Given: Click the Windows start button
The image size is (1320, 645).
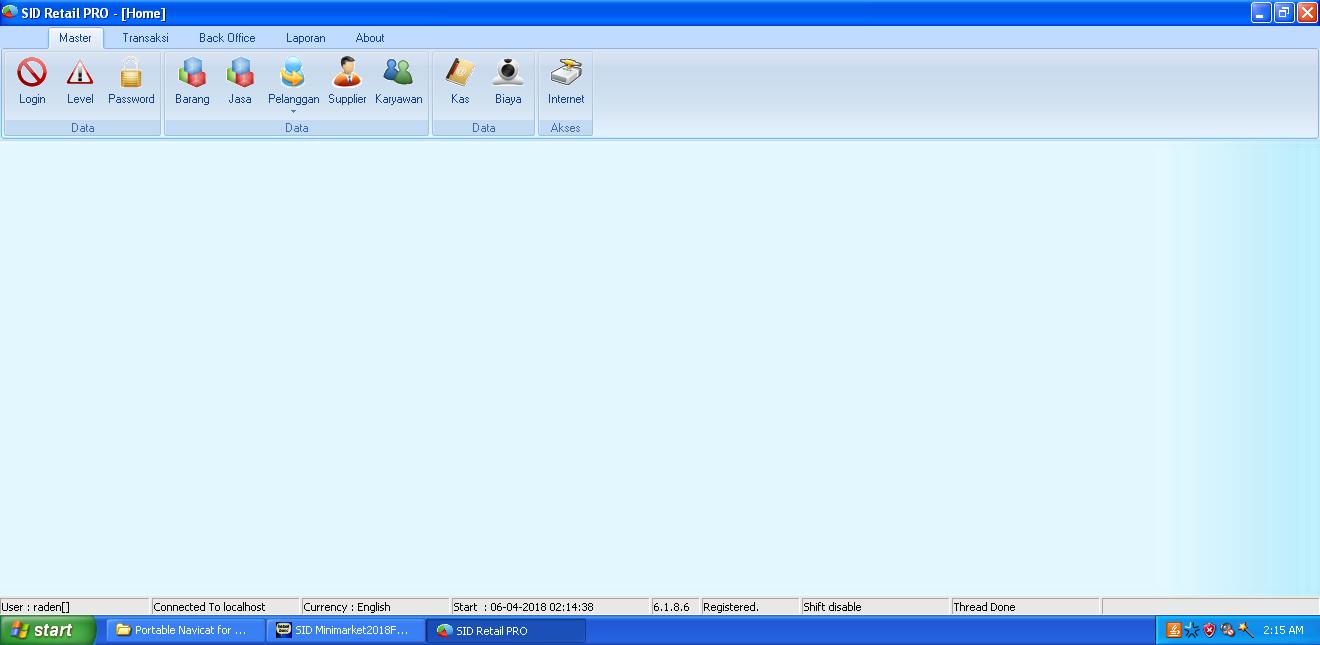Looking at the screenshot, I should (48, 630).
